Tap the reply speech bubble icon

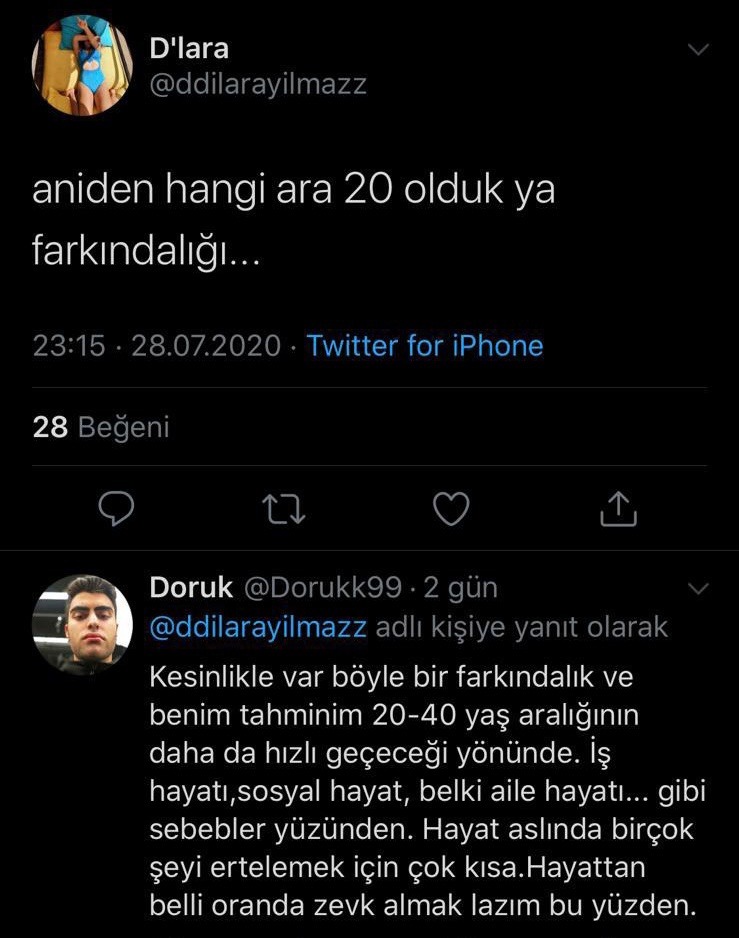point(117,509)
